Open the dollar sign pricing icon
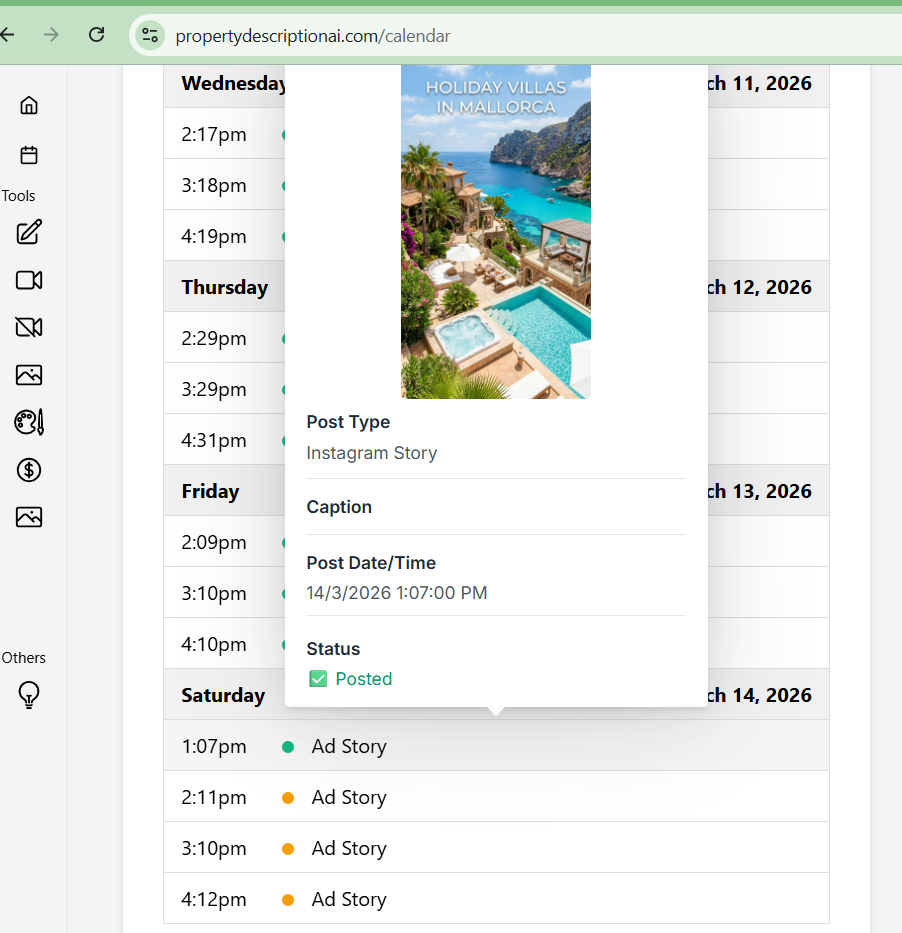Viewport: 902px width, 933px height. point(29,470)
